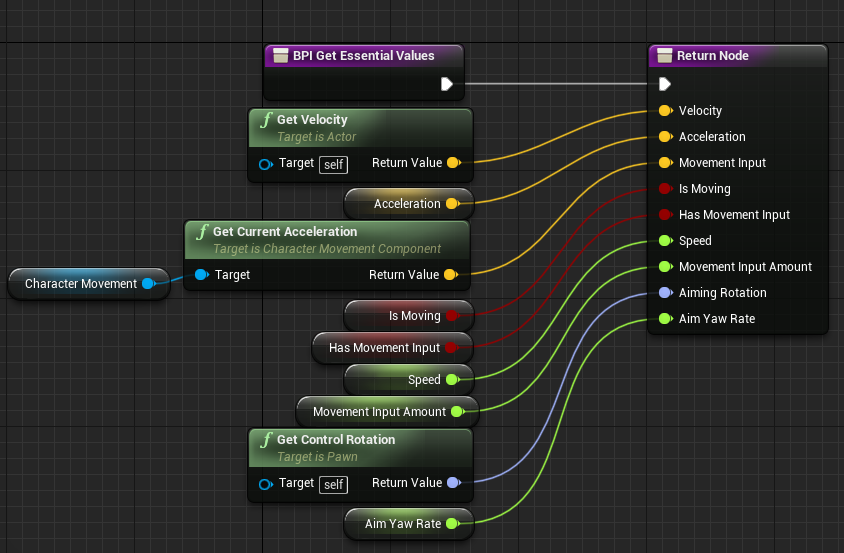Click the Get Control Rotation function icon
This screenshot has width=844, height=553.
(x=265, y=440)
